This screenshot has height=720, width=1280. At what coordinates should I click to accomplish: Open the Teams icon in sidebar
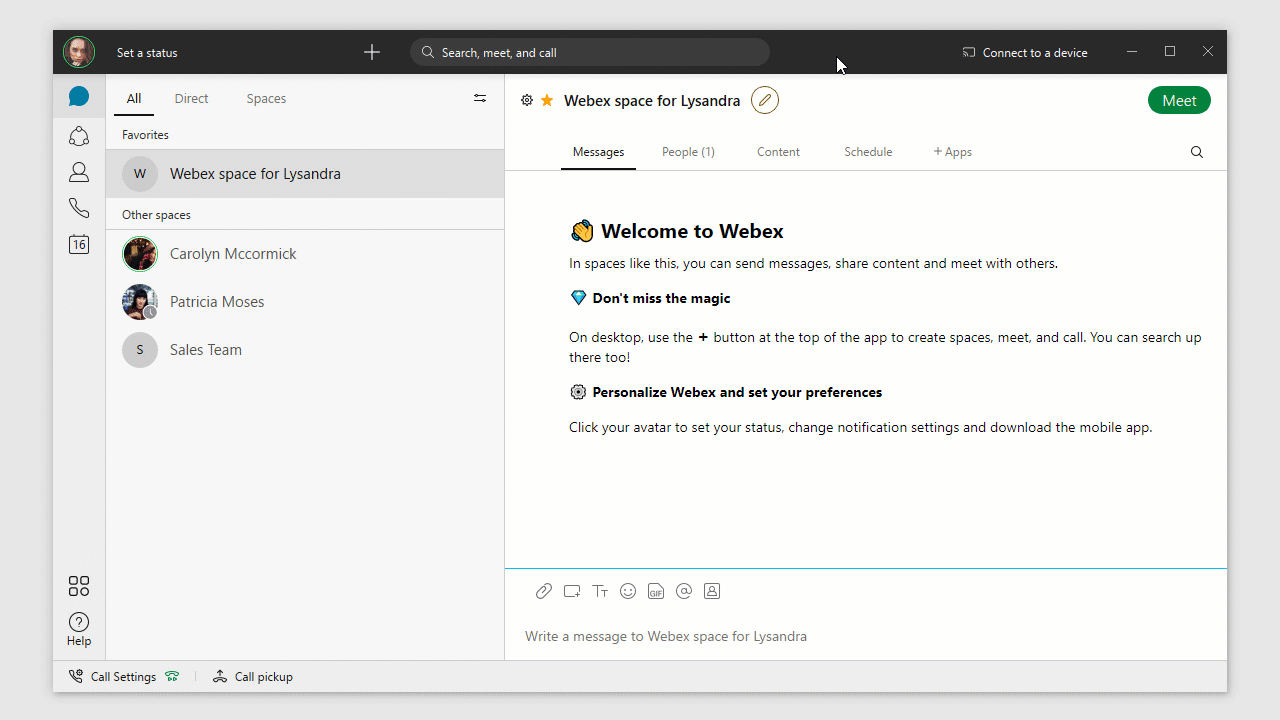[x=79, y=135]
